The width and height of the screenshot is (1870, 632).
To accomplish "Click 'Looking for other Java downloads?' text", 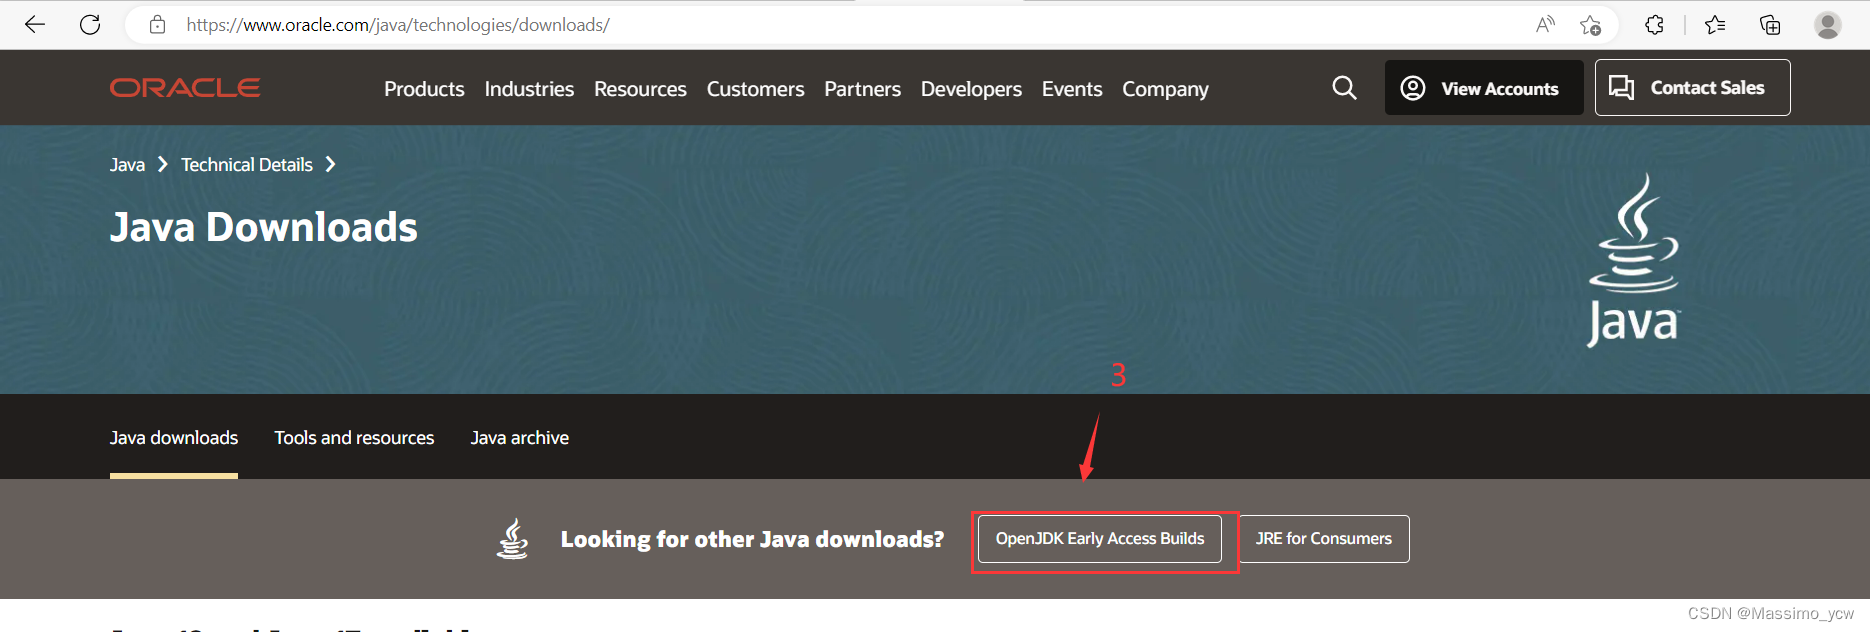I will 752,540.
